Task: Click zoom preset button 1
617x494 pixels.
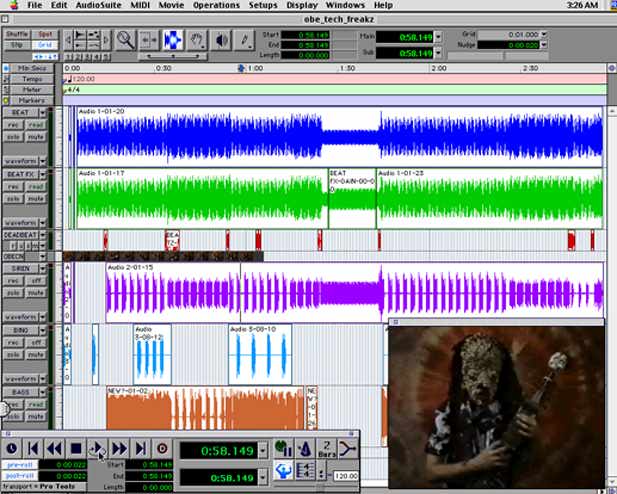Action: tap(68, 57)
